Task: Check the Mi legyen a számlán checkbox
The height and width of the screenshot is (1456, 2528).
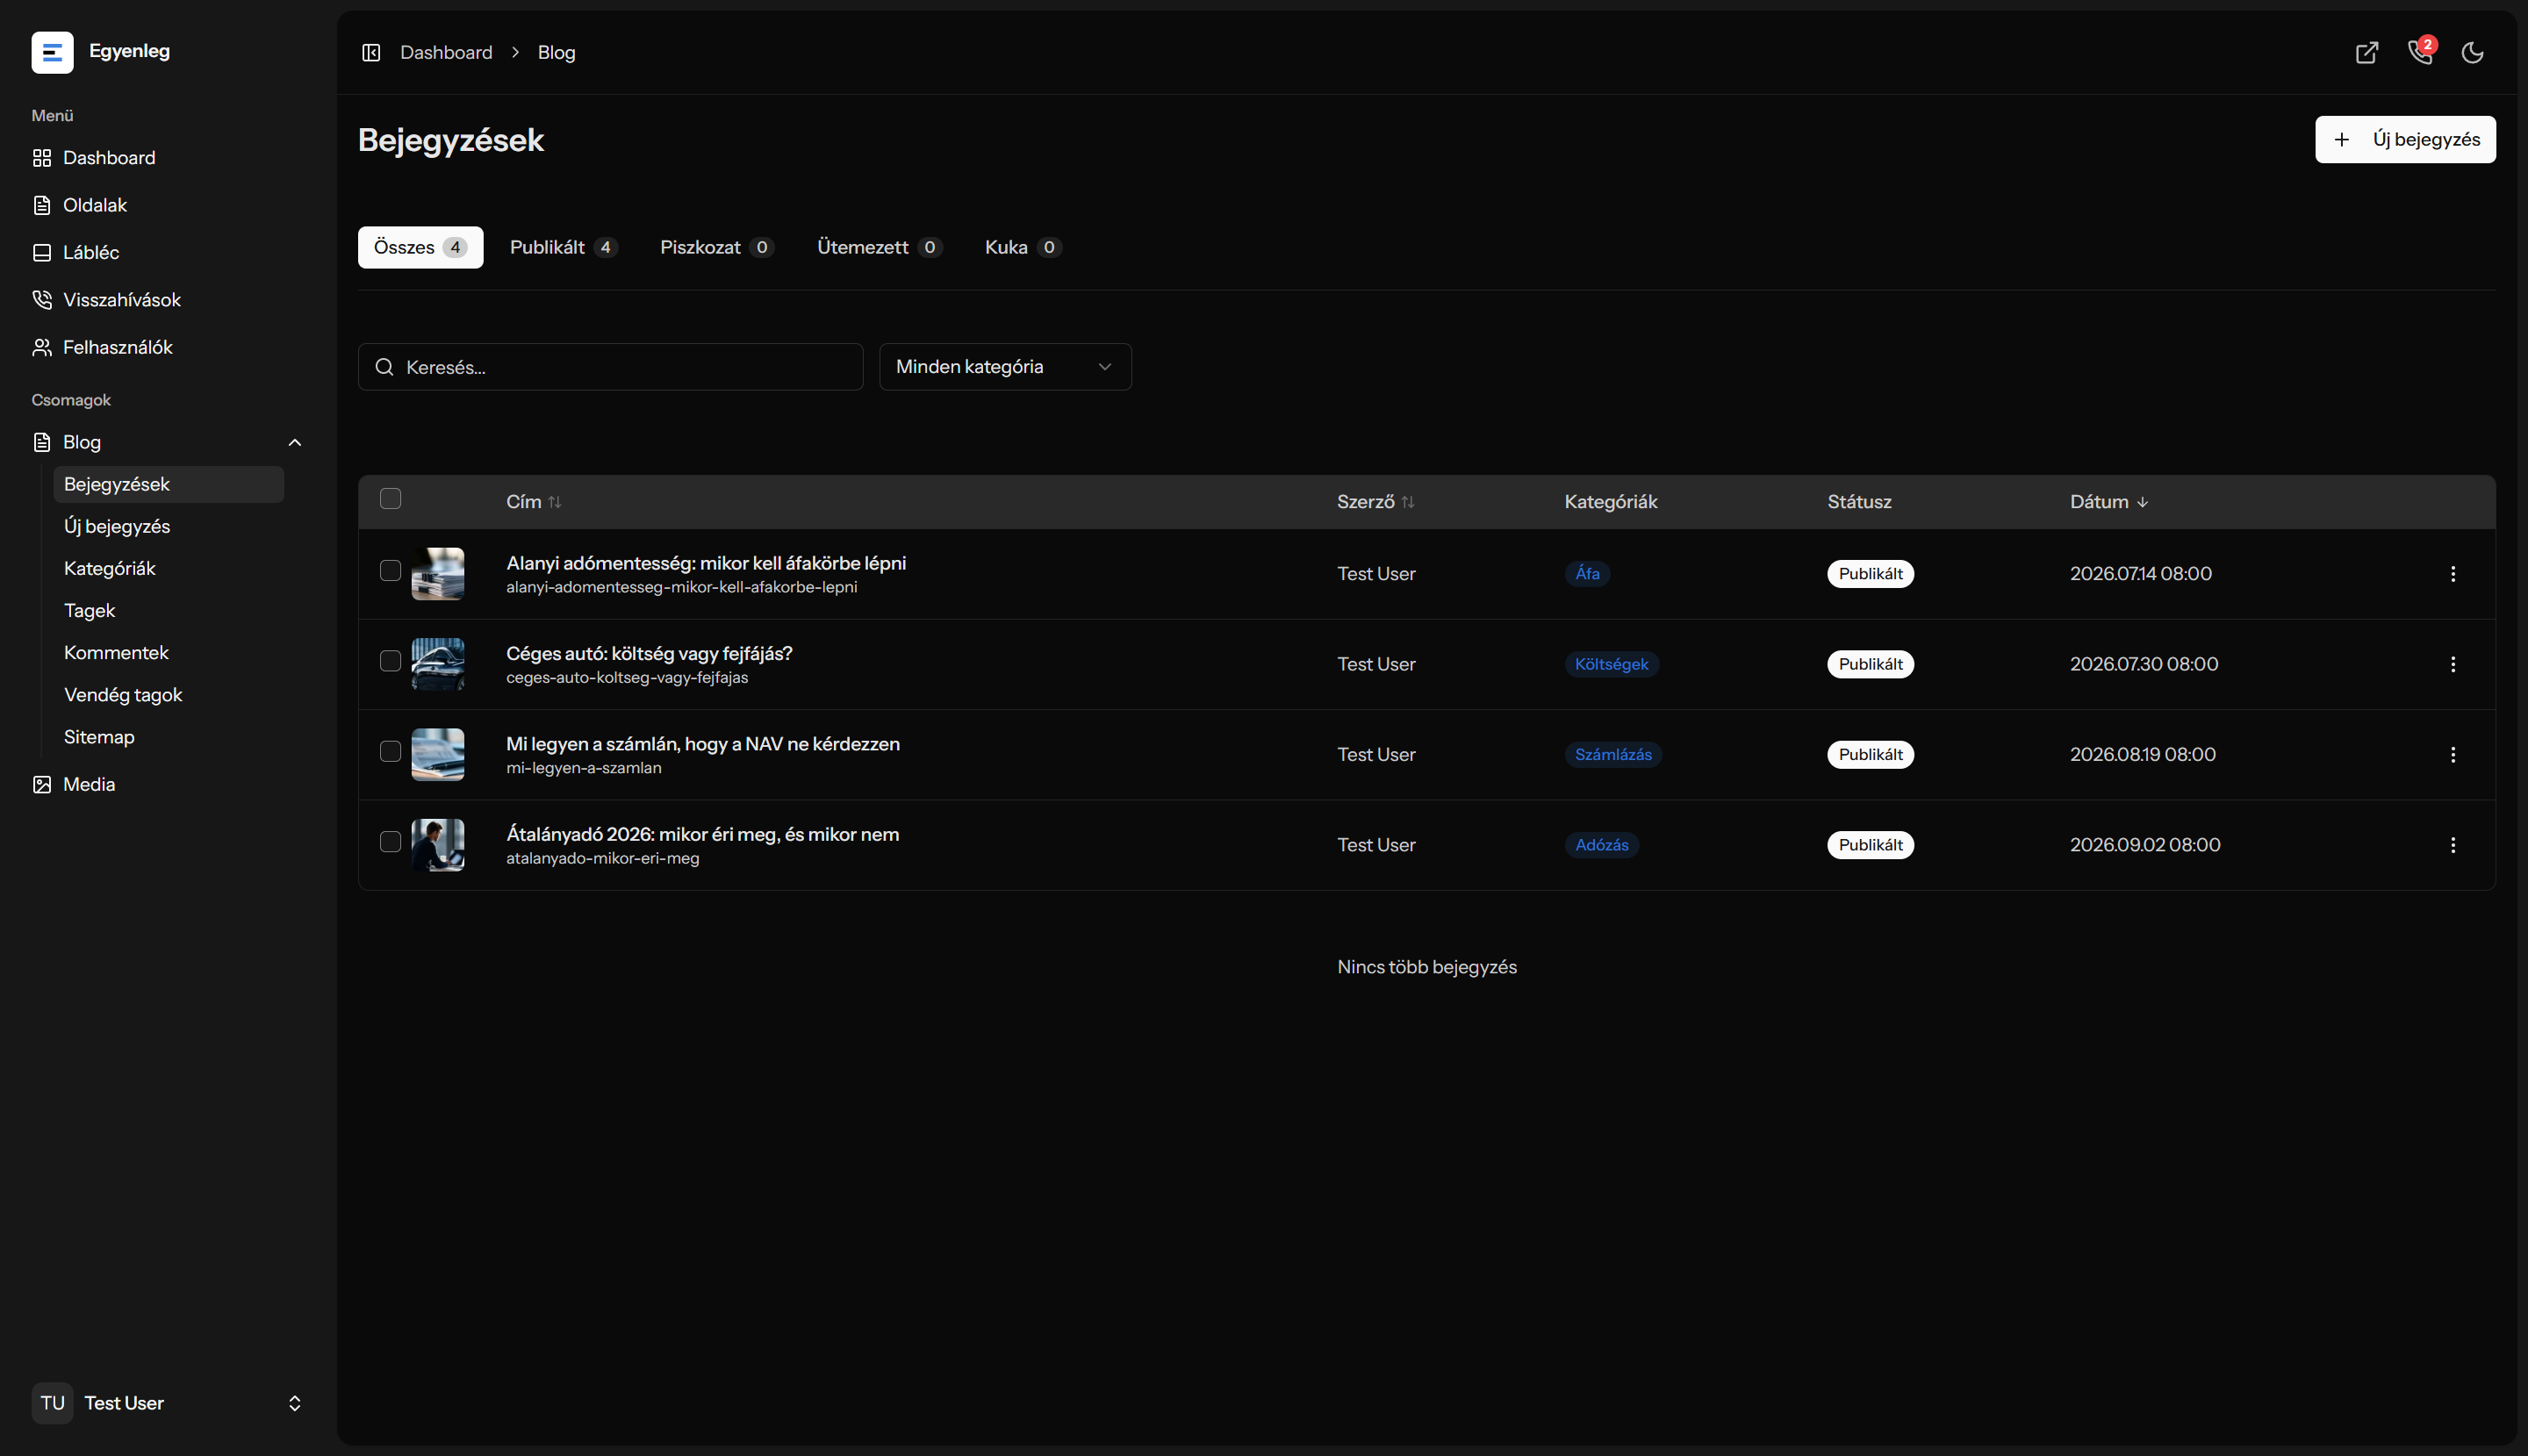Action: (x=391, y=751)
